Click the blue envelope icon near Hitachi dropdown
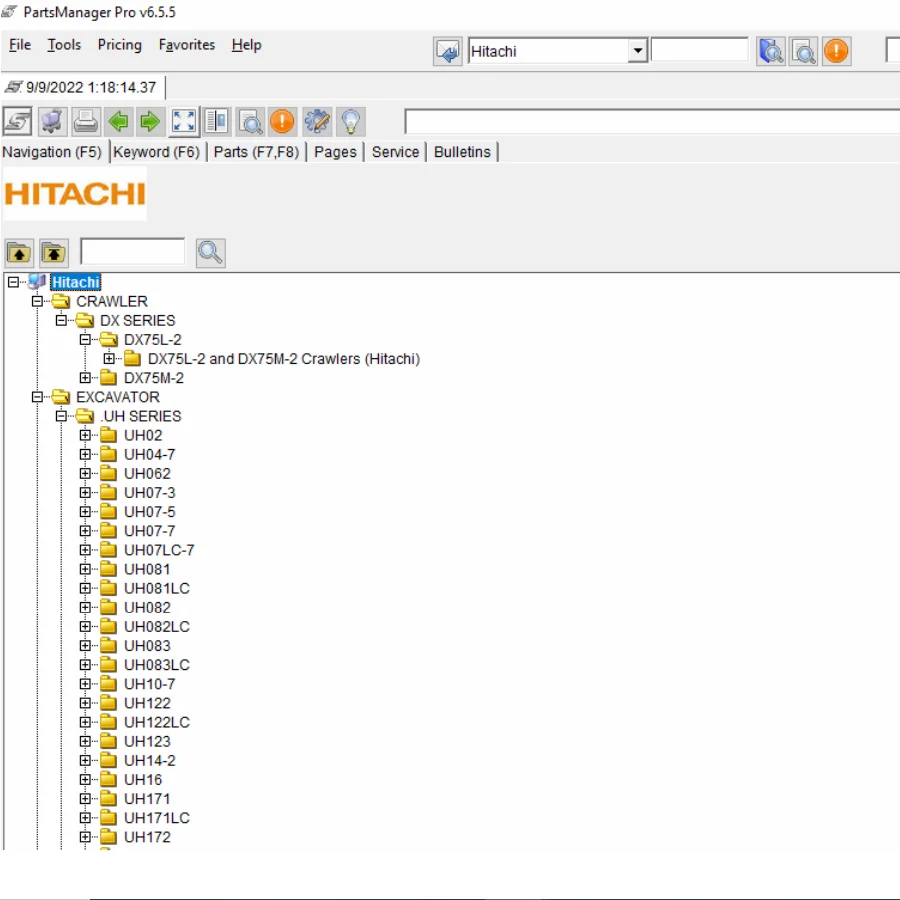900x900 pixels. (447, 50)
